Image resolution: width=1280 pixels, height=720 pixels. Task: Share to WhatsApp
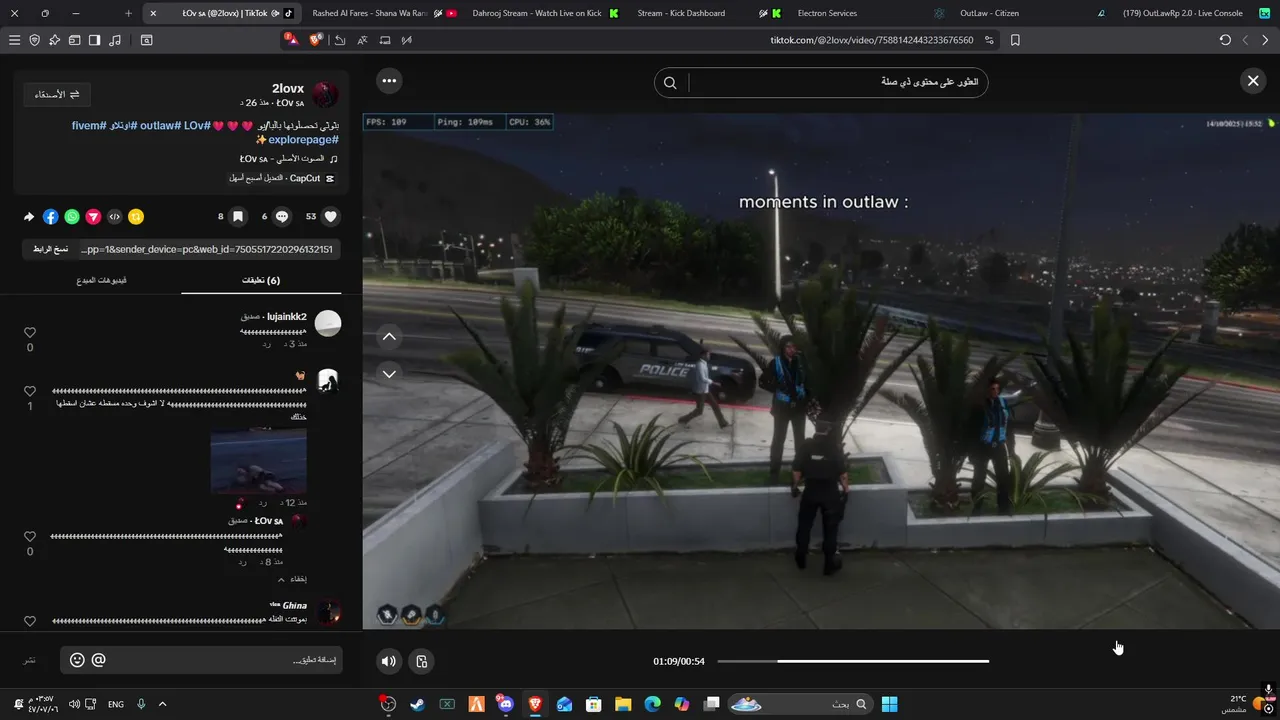tap(72, 216)
